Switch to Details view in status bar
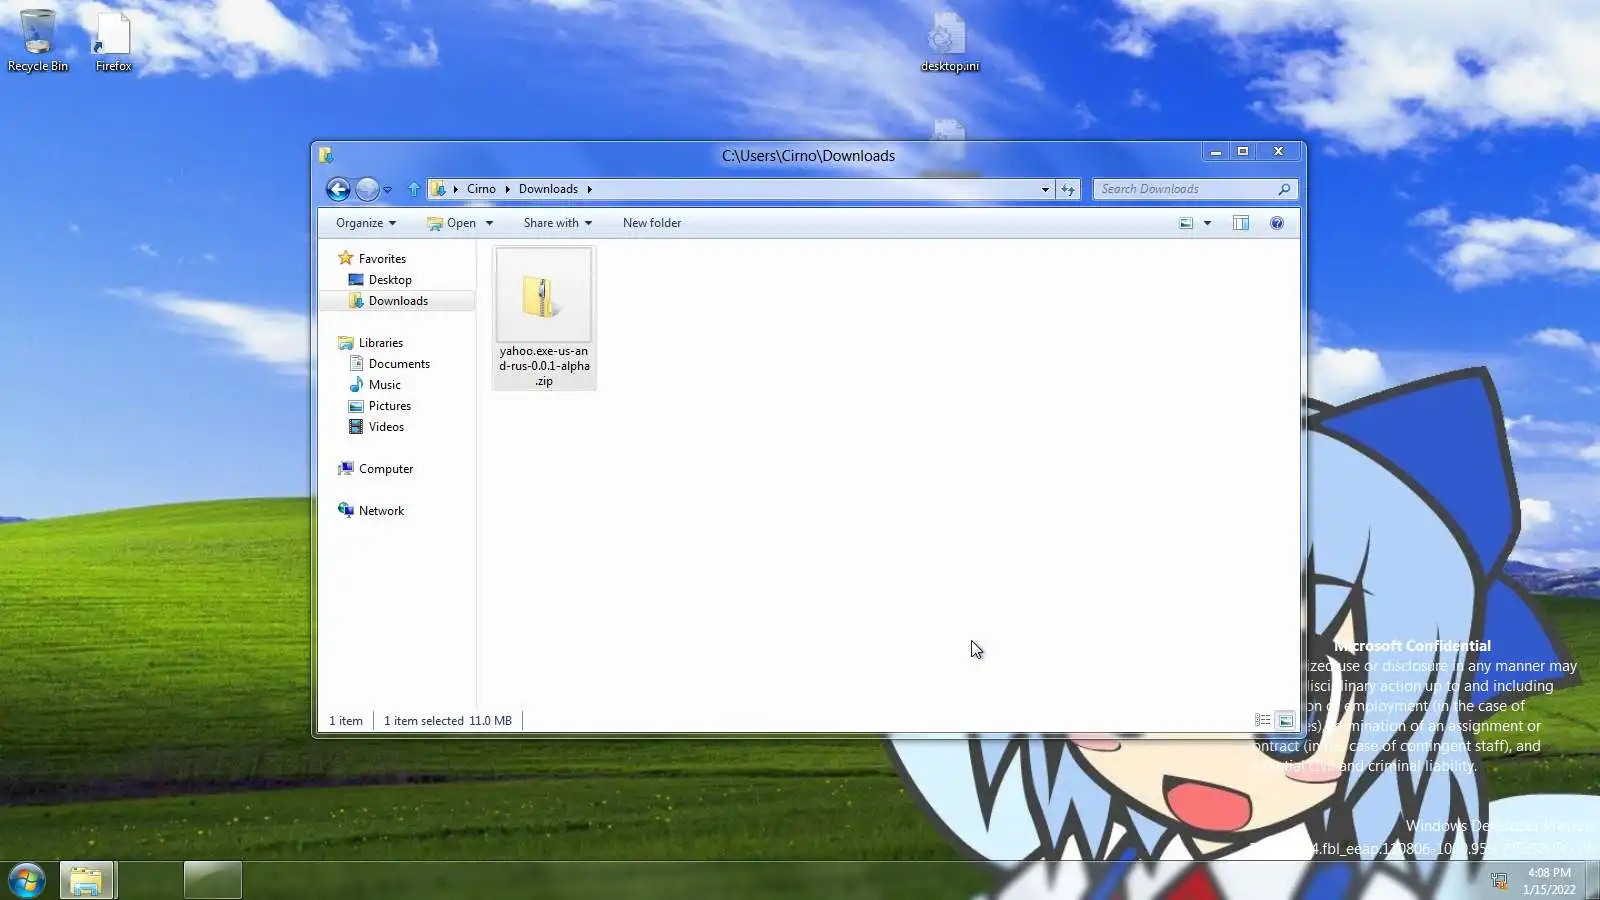The width and height of the screenshot is (1600, 900). [x=1263, y=720]
